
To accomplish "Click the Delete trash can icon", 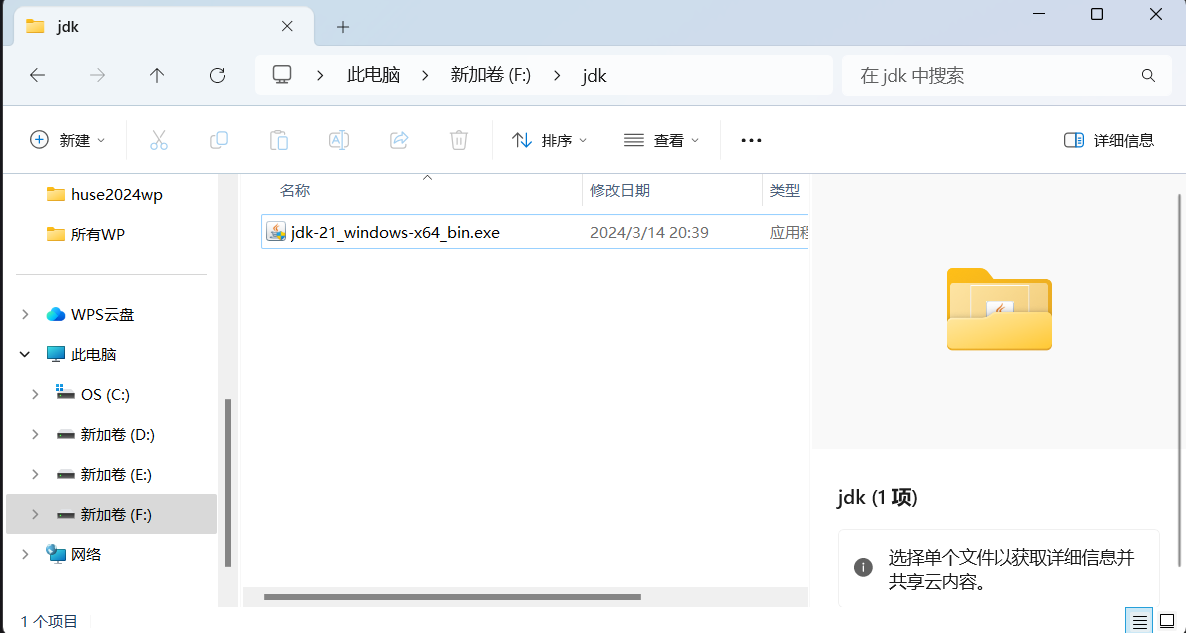I will 459,140.
